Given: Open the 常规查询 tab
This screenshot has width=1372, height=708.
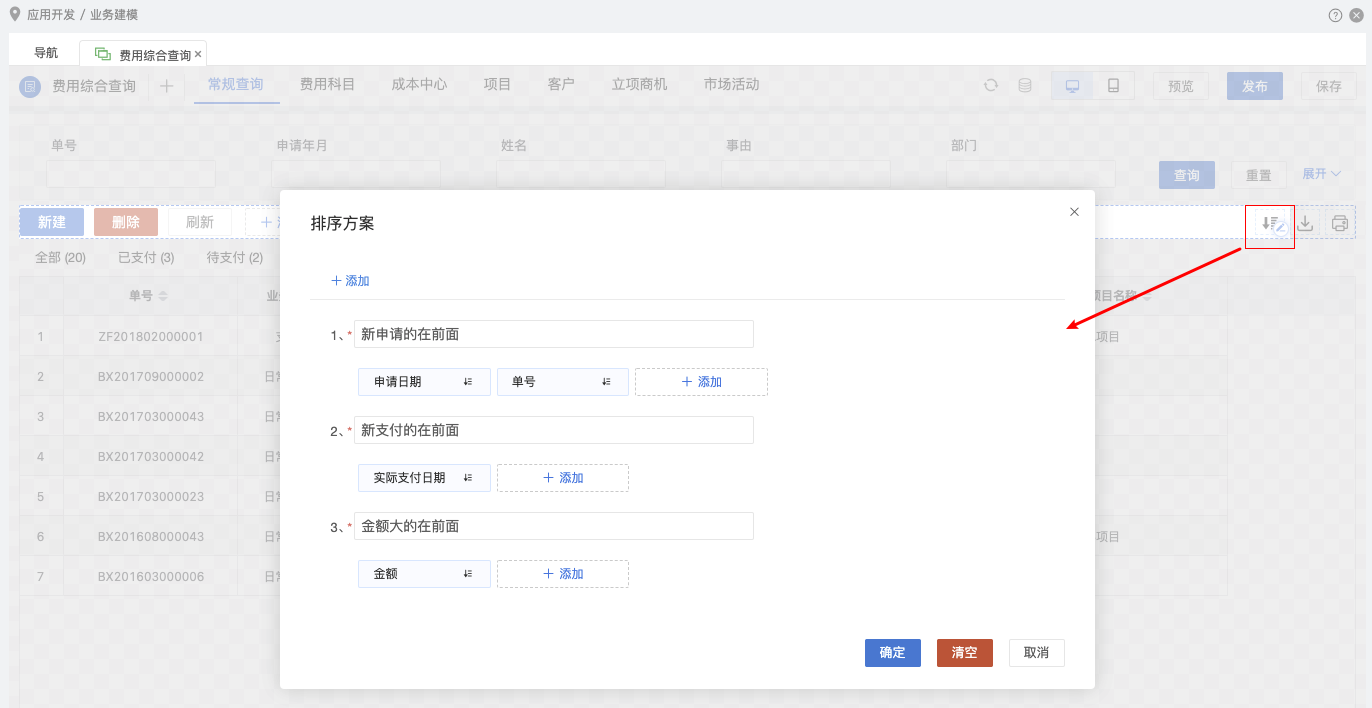Looking at the screenshot, I should tap(236, 85).
